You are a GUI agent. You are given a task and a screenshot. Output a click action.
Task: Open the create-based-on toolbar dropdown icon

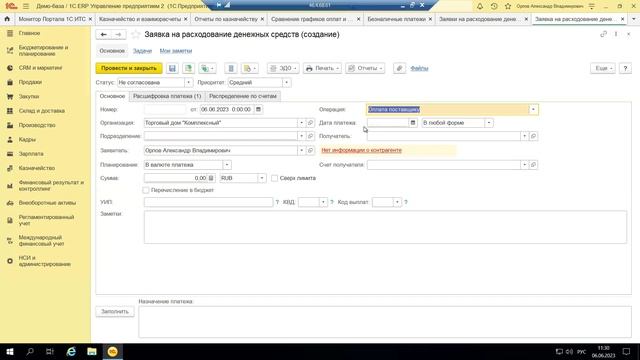click(x=207, y=68)
